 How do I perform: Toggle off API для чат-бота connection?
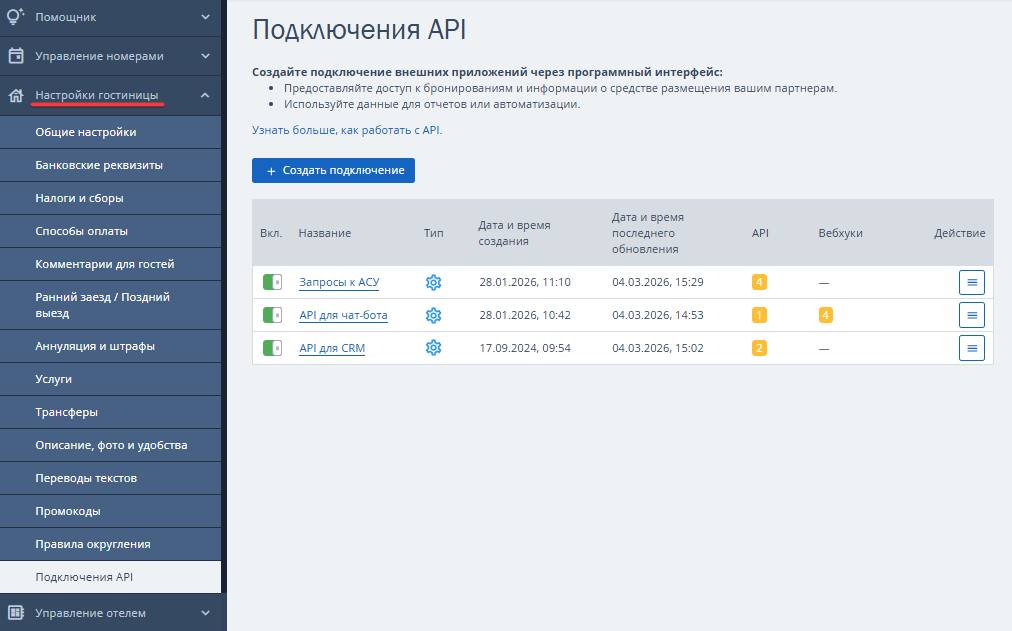click(x=272, y=315)
